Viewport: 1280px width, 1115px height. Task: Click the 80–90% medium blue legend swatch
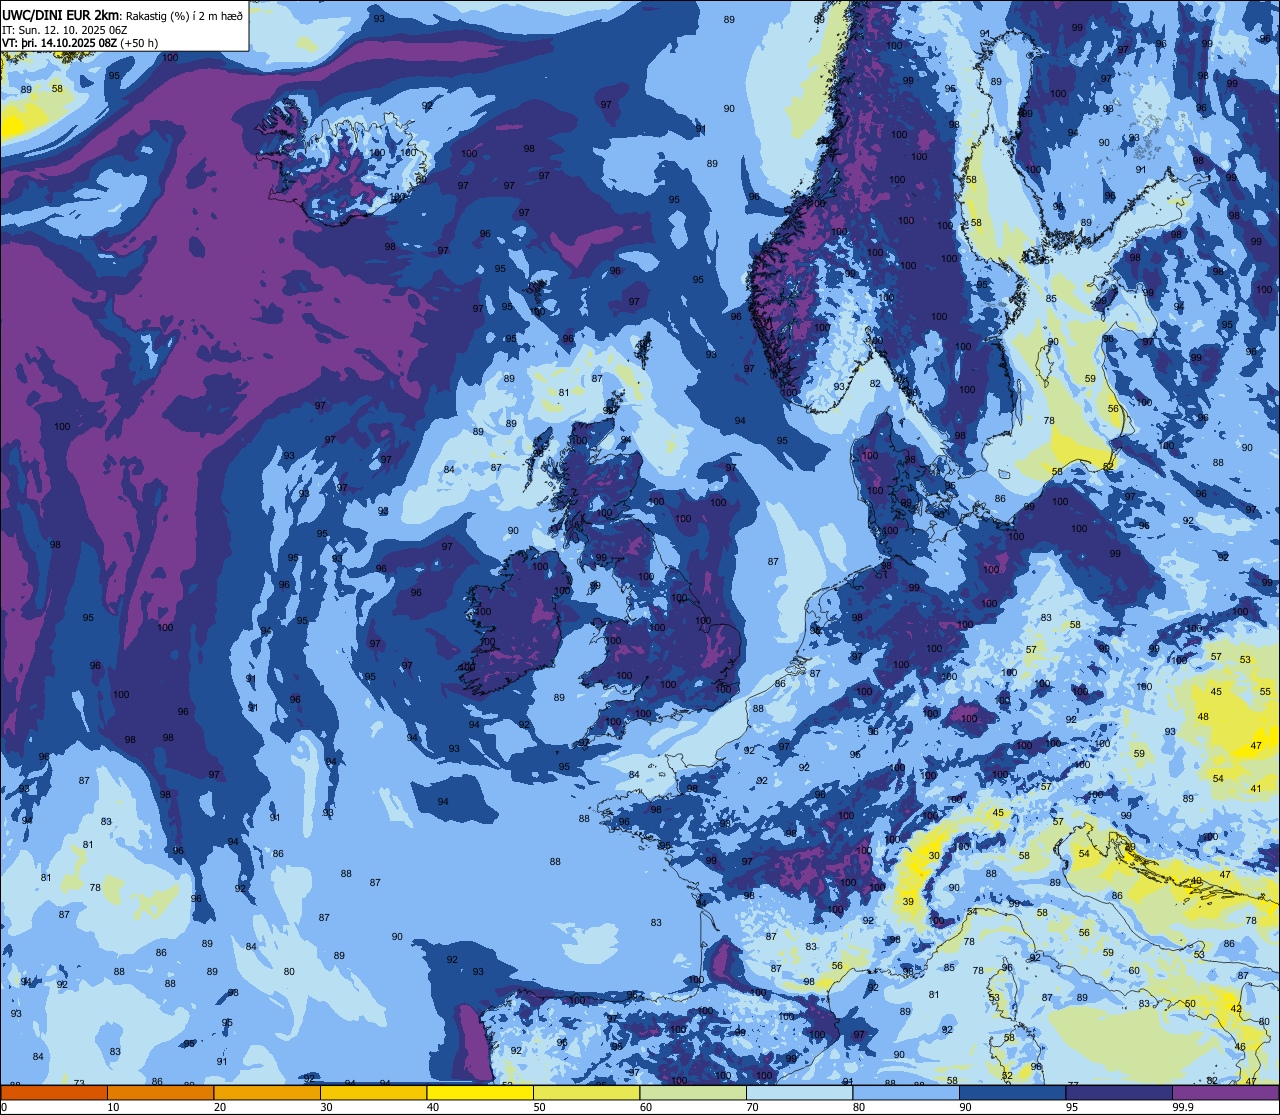(x=906, y=1093)
